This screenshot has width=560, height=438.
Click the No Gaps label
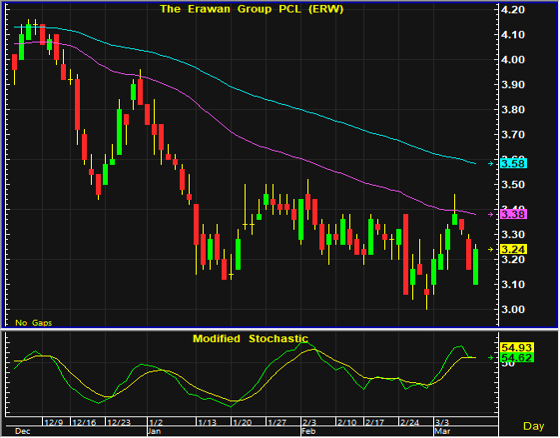(x=34, y=323)
